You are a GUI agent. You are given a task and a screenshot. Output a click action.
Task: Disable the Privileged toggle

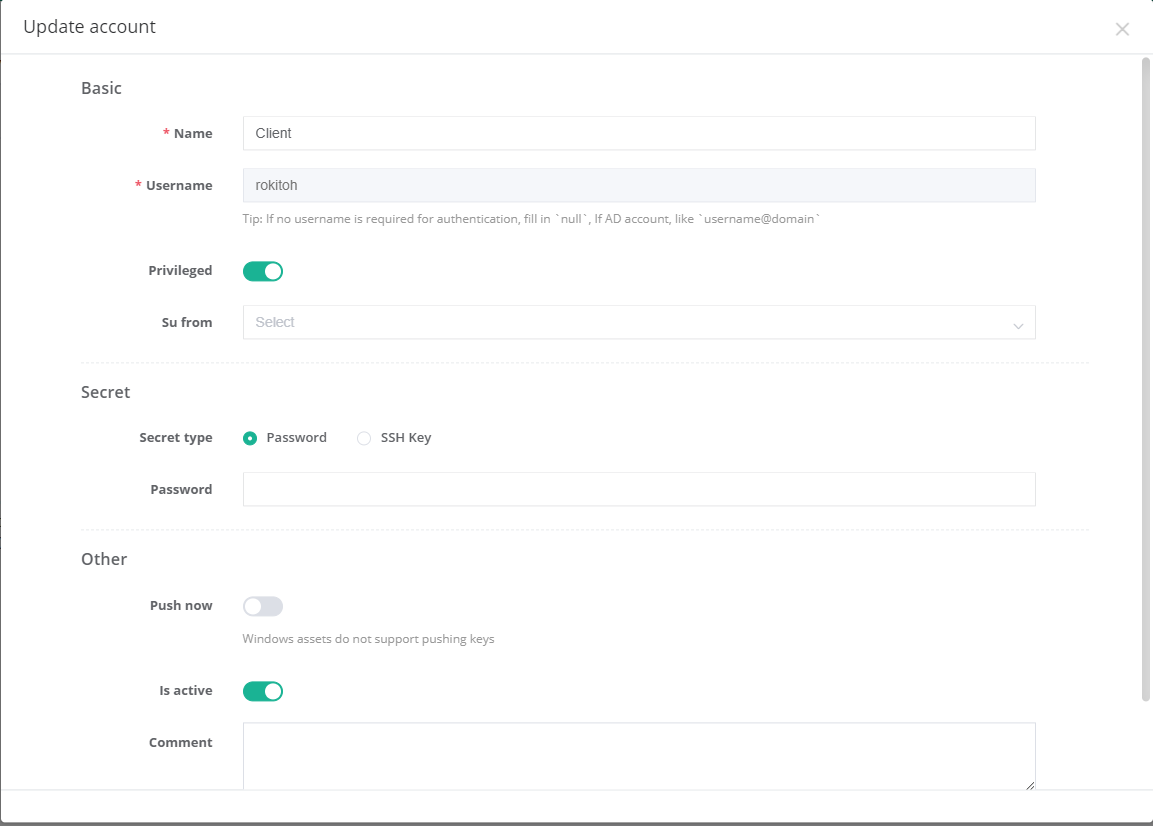tap(263, 271)
